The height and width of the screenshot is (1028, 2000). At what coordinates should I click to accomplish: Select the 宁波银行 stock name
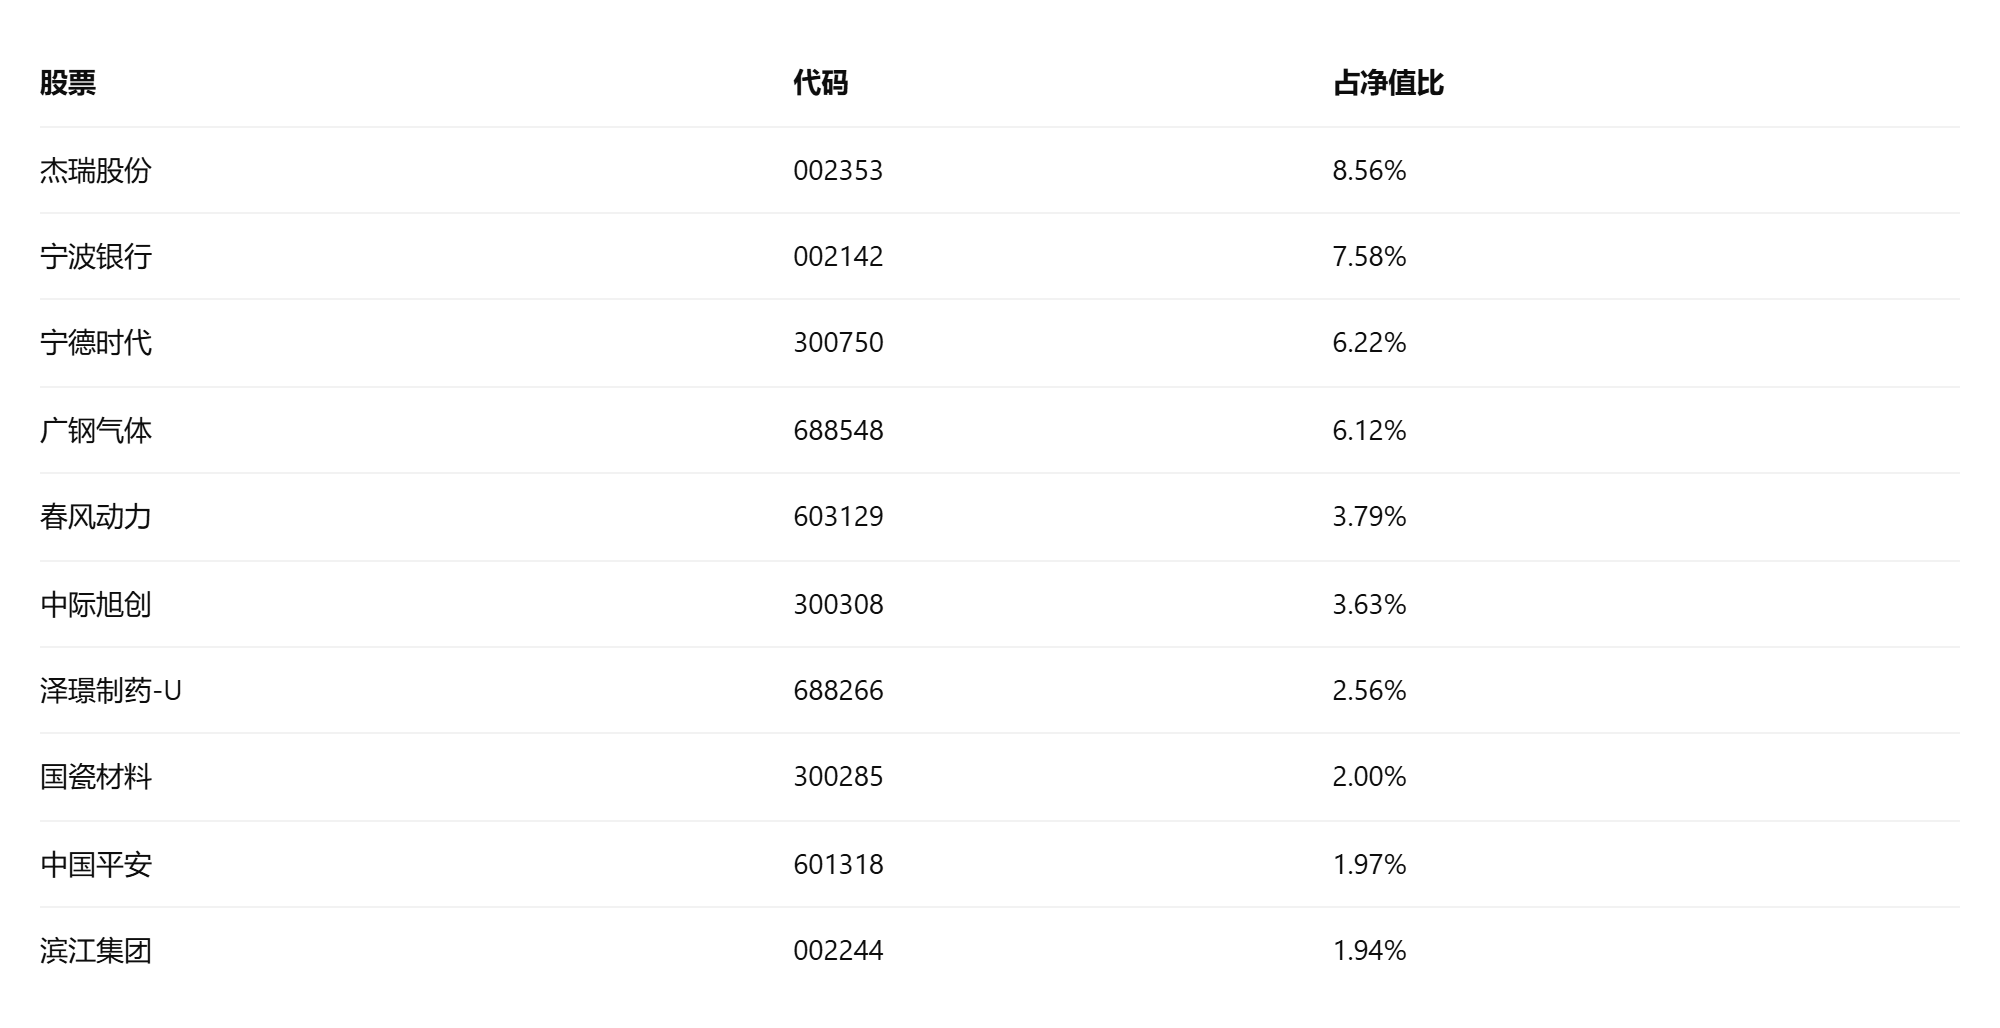96,257
